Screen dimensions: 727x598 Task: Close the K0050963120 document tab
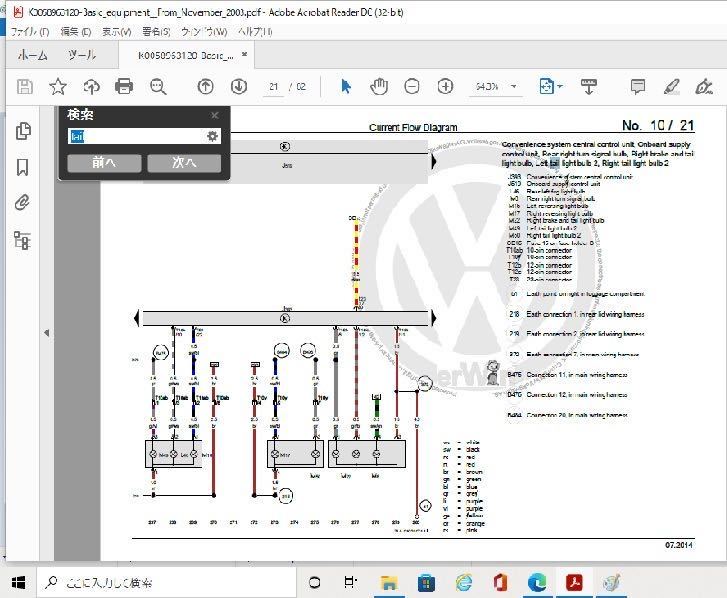pyautogui.click(x=244, y=55)
